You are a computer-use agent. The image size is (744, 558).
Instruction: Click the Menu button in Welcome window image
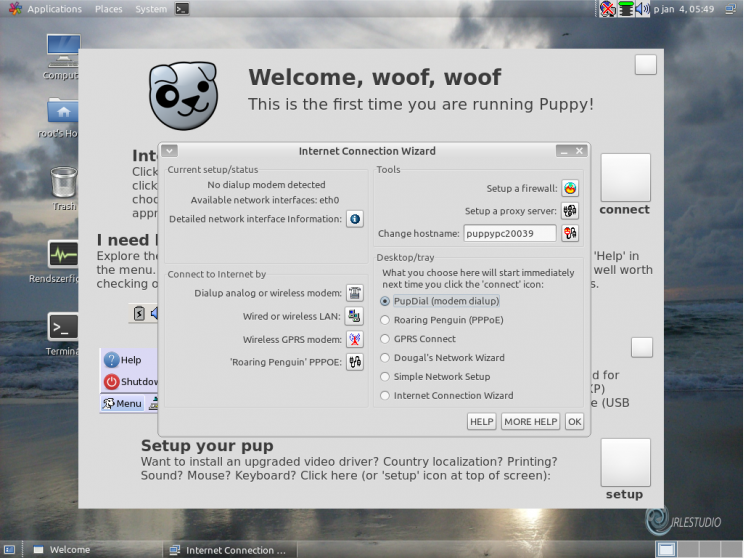click(122, 403)
